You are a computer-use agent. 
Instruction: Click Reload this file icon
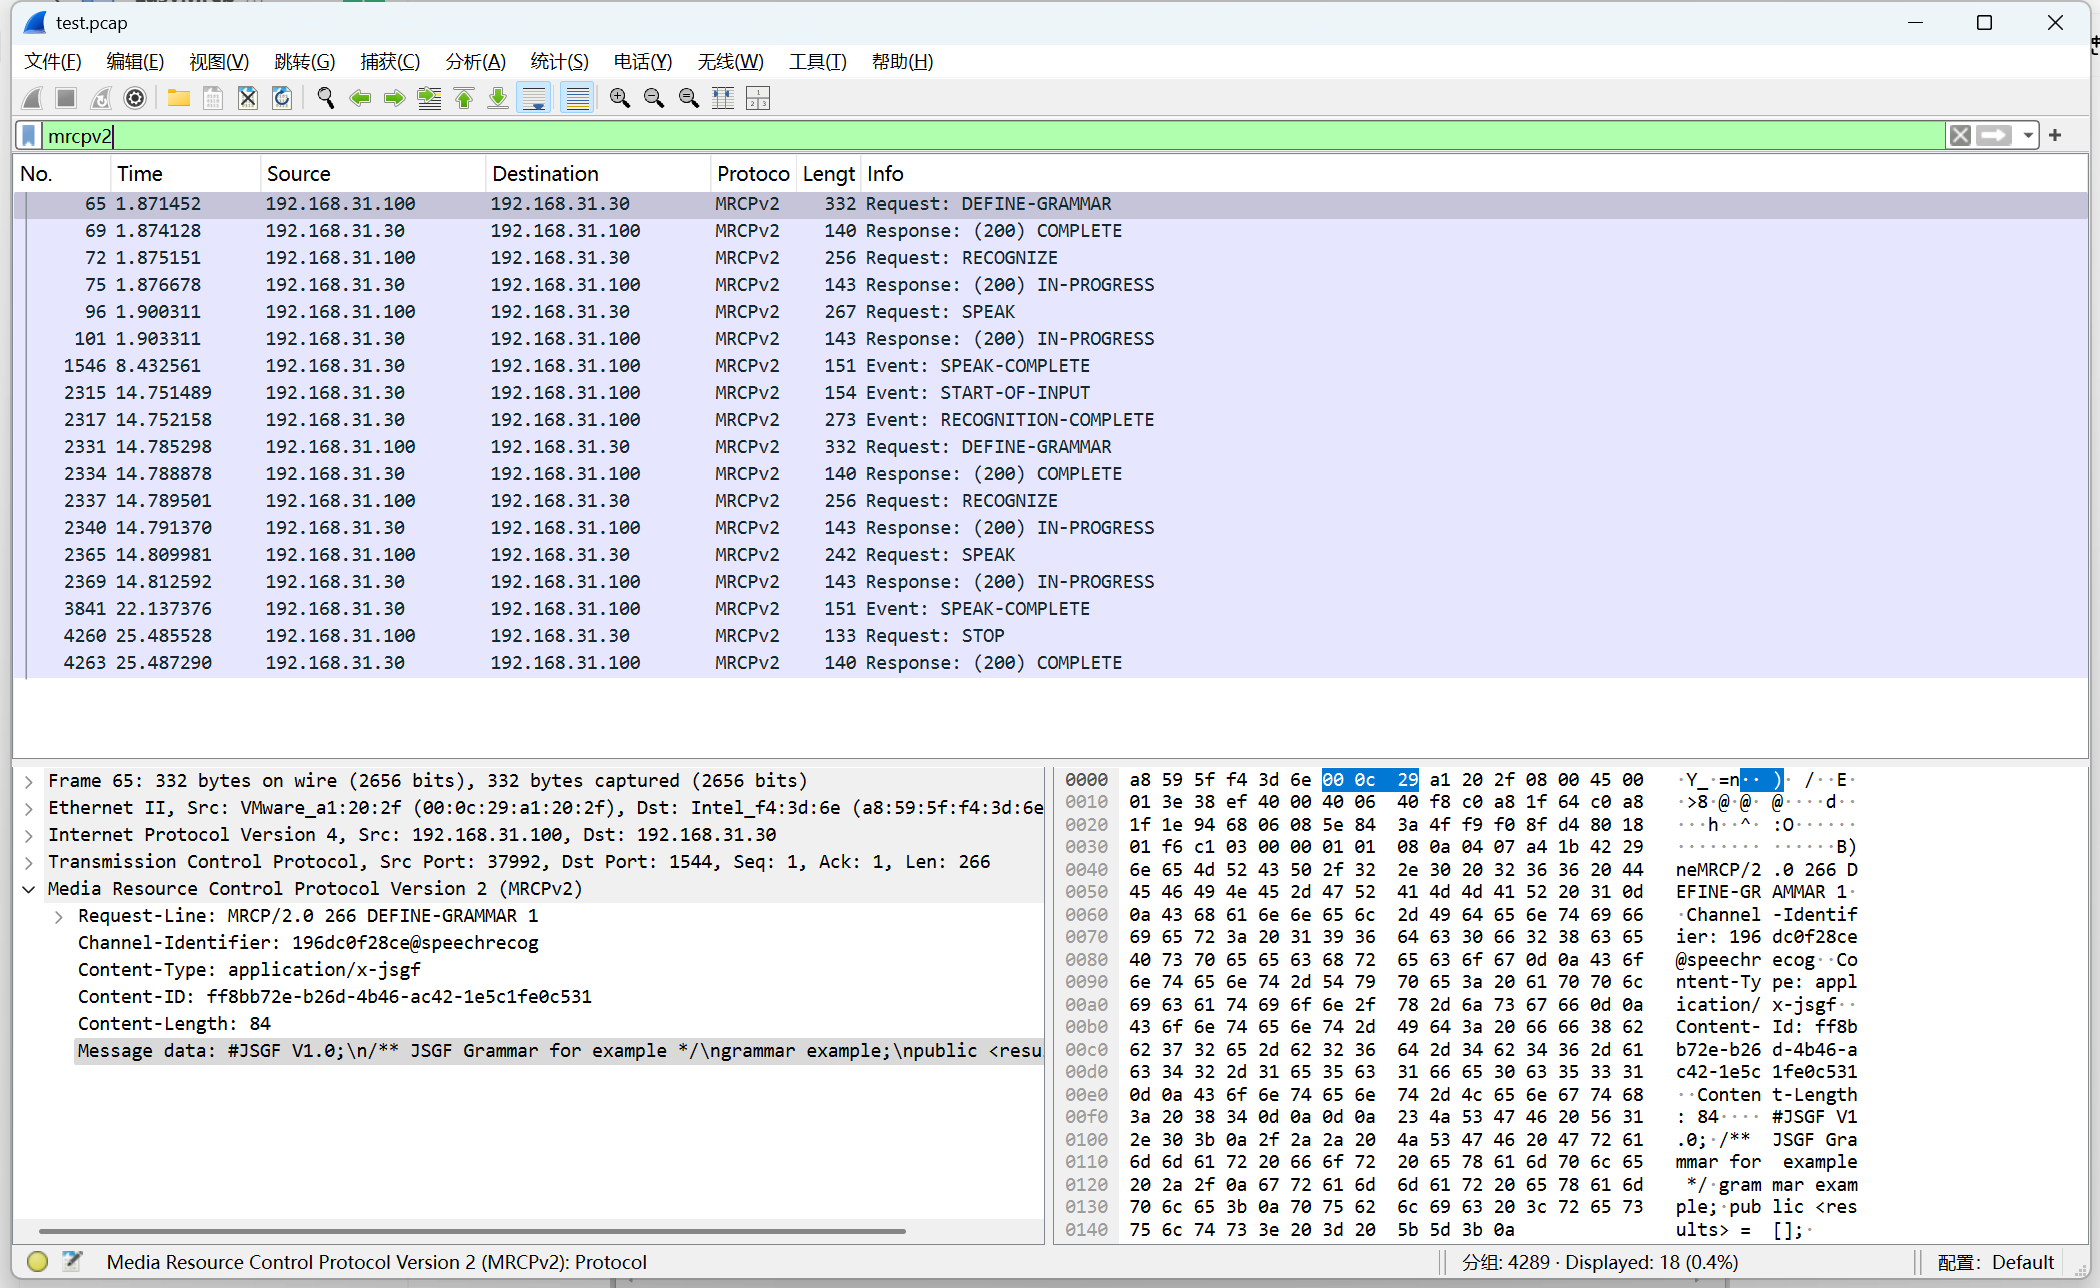(282, 98)
